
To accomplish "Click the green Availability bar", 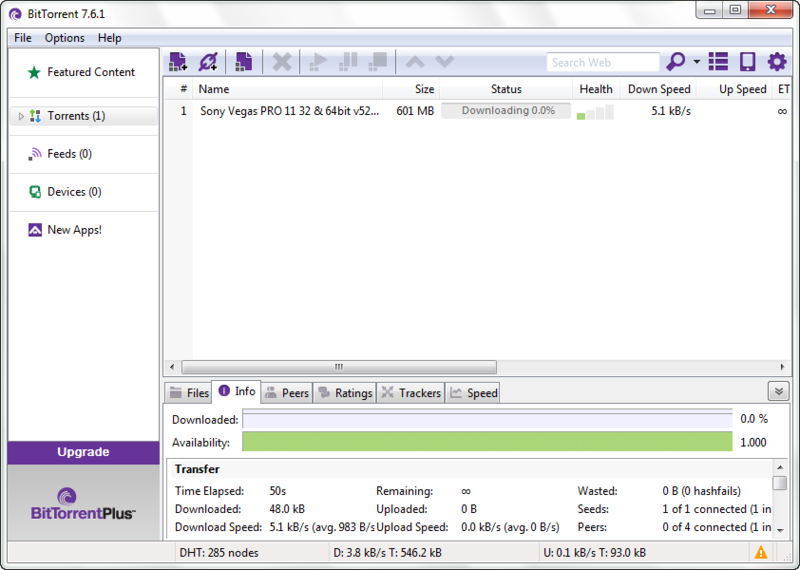I will pyautogui.click(x=487, y=442).
